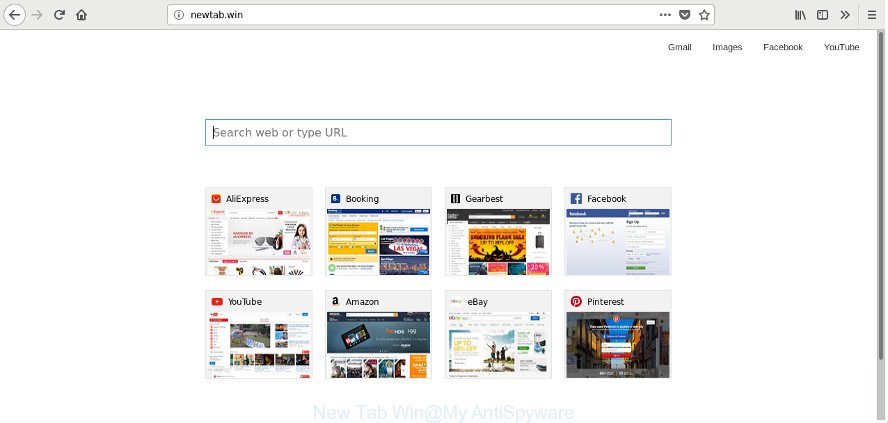Show site info icon in address bar
888x423 pixels.
179,15
